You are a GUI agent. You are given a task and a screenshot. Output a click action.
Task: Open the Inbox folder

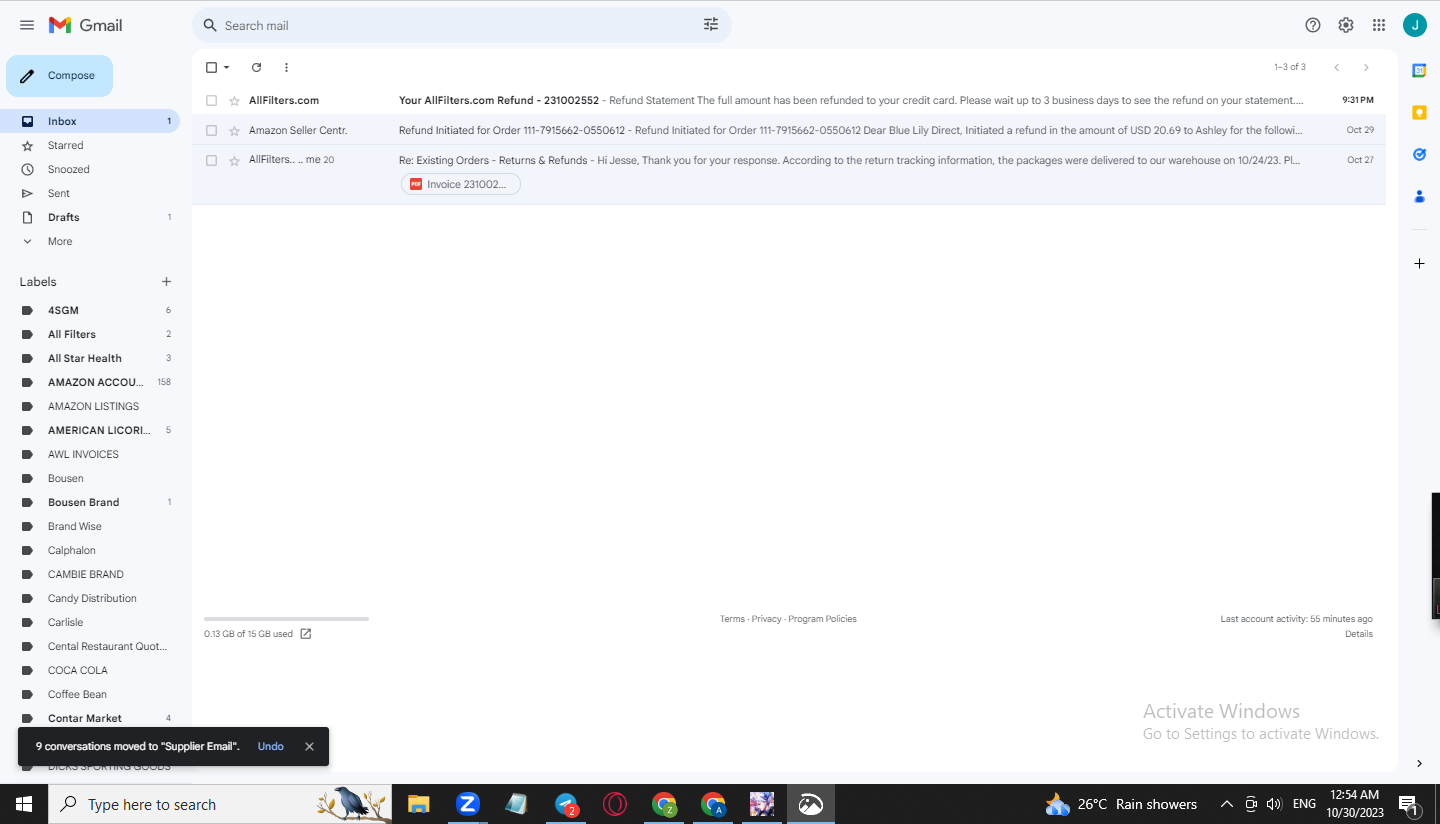tap(89, 121)
